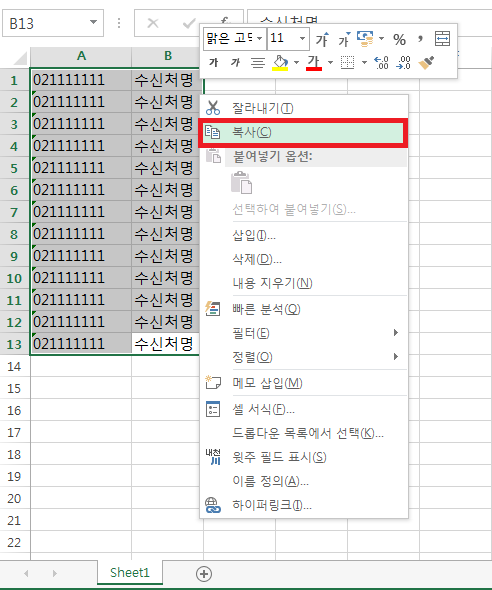Screen dimensions: 492x590
Task: Click the center alignment icon
Action: [x=258, y=62]
